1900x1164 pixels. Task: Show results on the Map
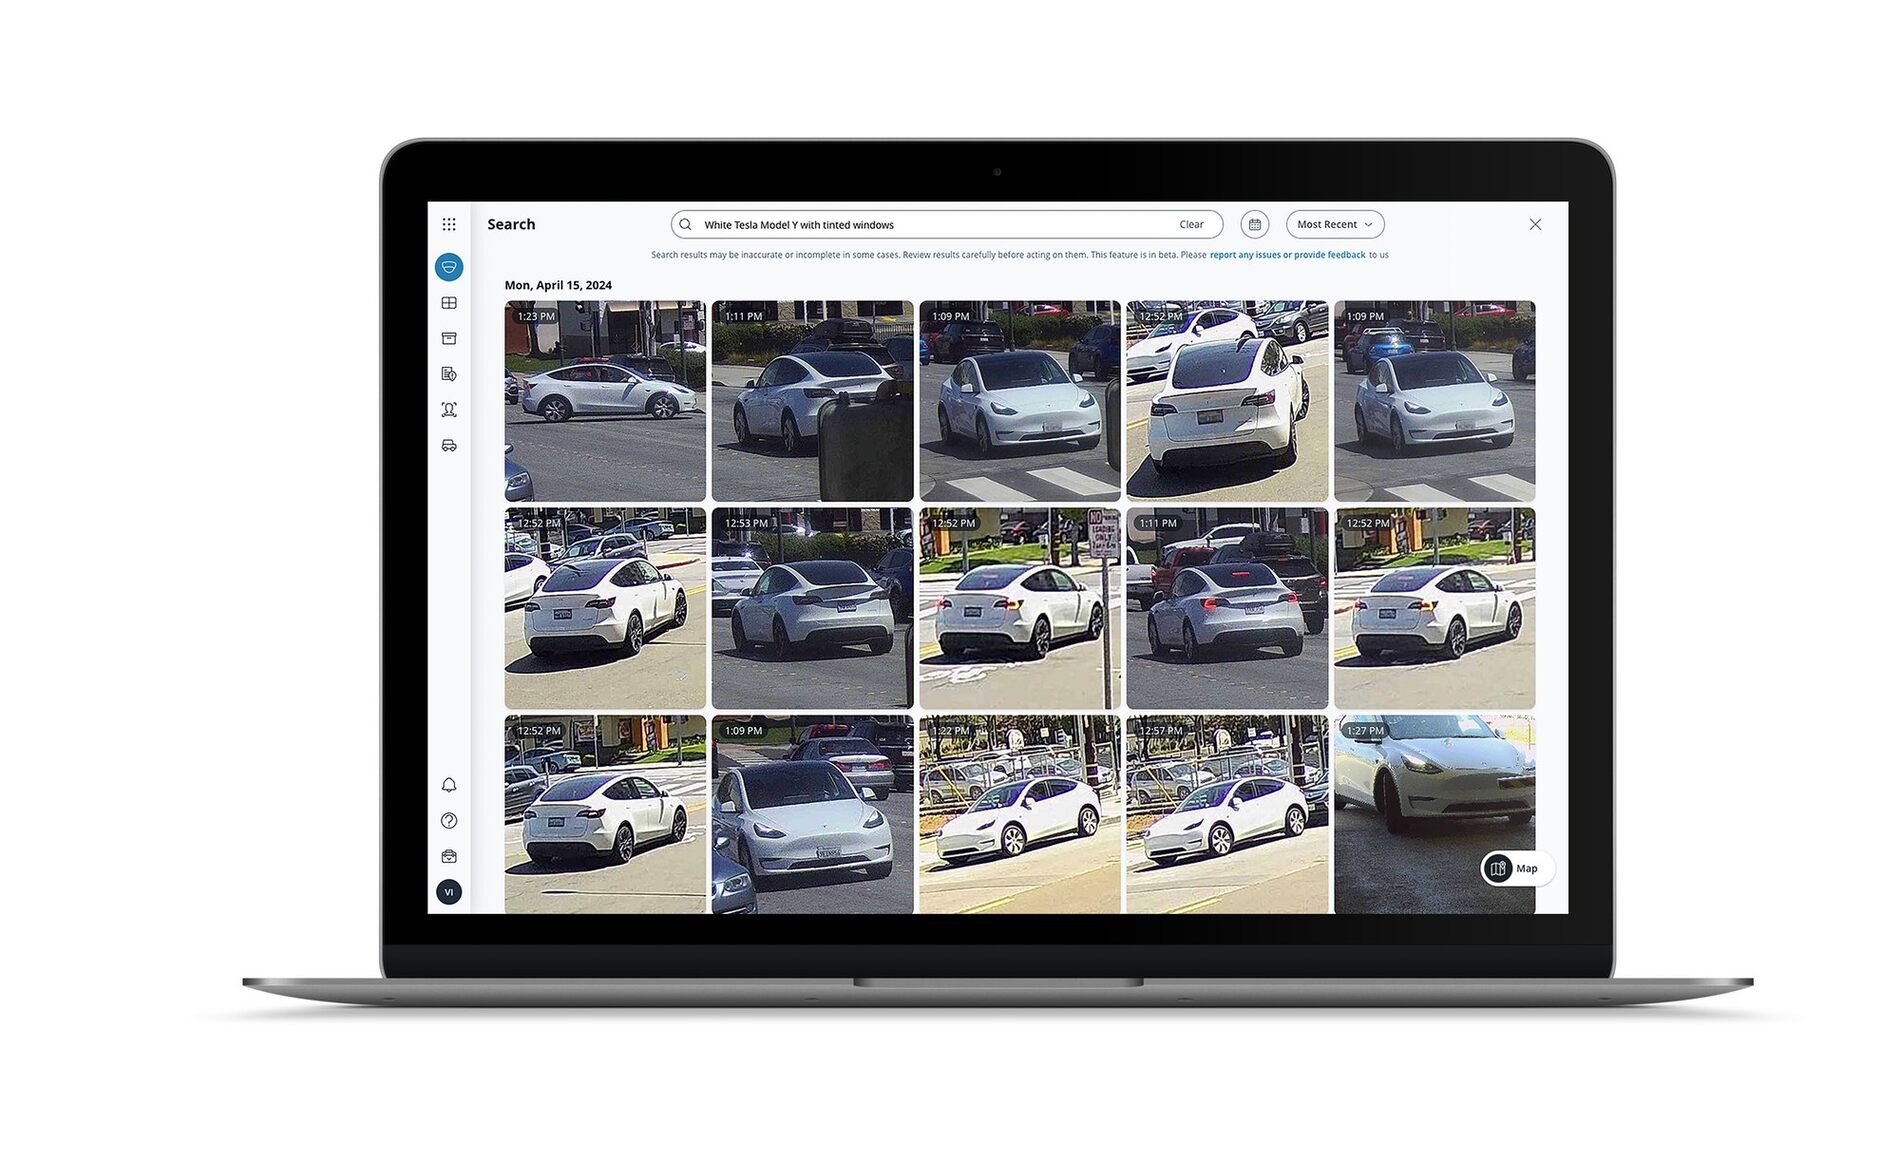1516,868
